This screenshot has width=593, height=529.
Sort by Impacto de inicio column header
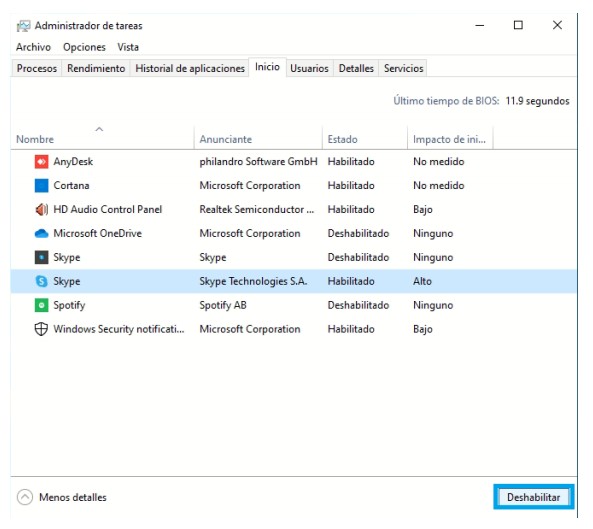pyautogui.click(x=449, y=139)
